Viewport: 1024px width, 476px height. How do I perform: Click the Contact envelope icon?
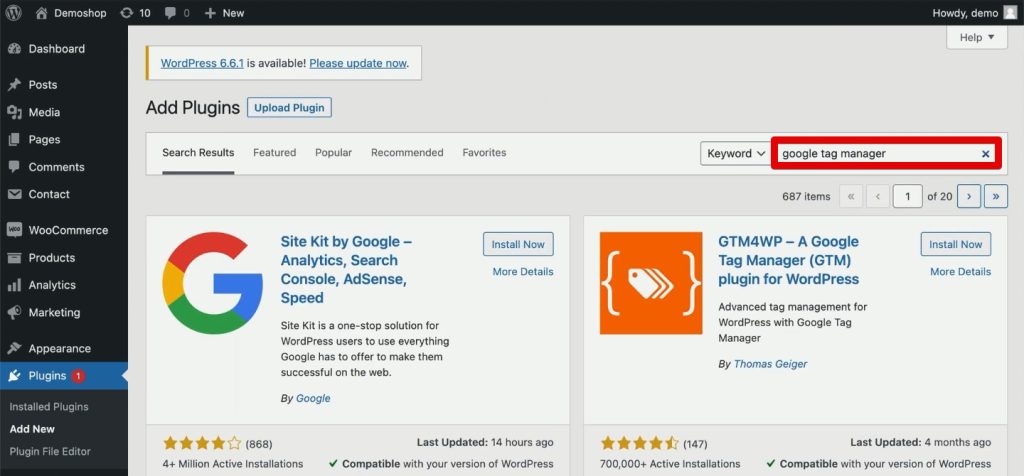pyautogui.click(x=14, y=195)
